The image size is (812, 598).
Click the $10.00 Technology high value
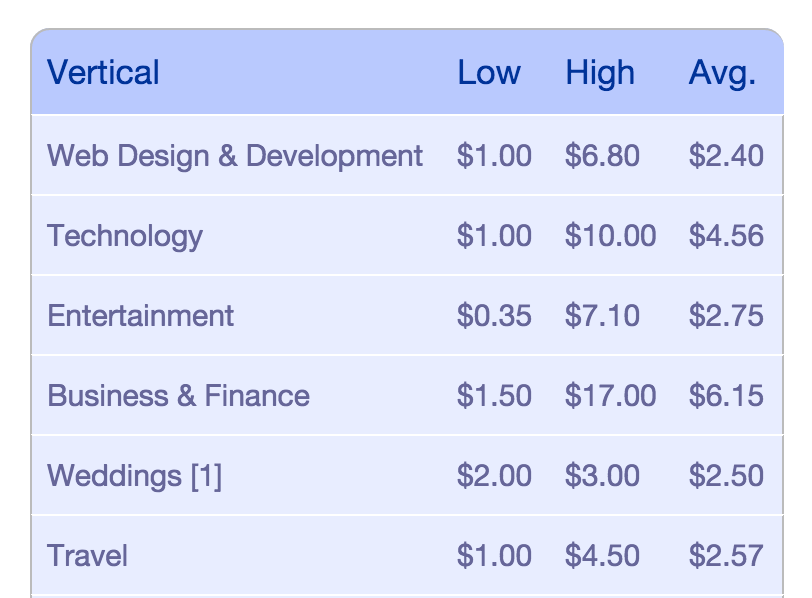610,236
